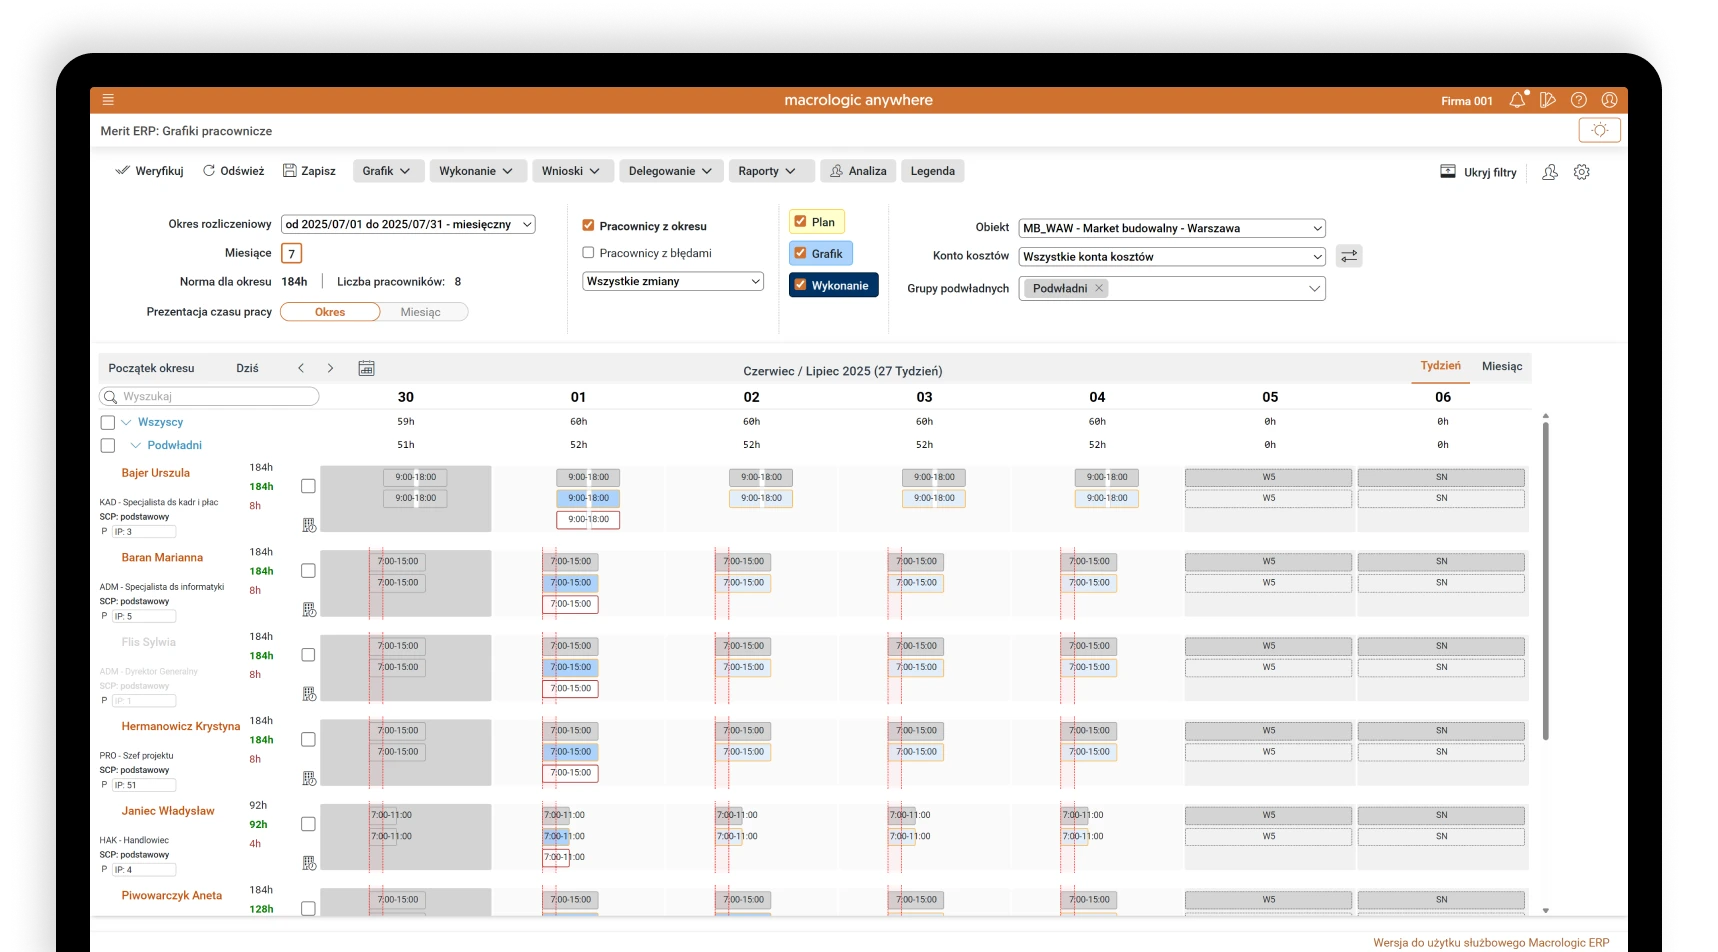Click the help question mark icon
1718x952 pixels.
click(x=1579, y=100)
